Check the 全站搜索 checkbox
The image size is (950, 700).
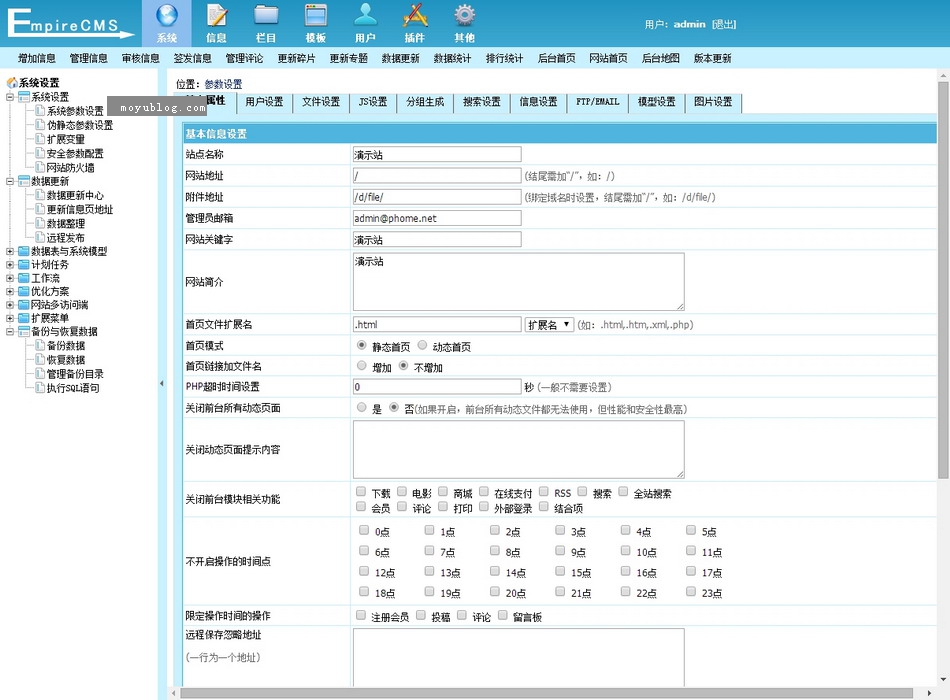point(623,492)
